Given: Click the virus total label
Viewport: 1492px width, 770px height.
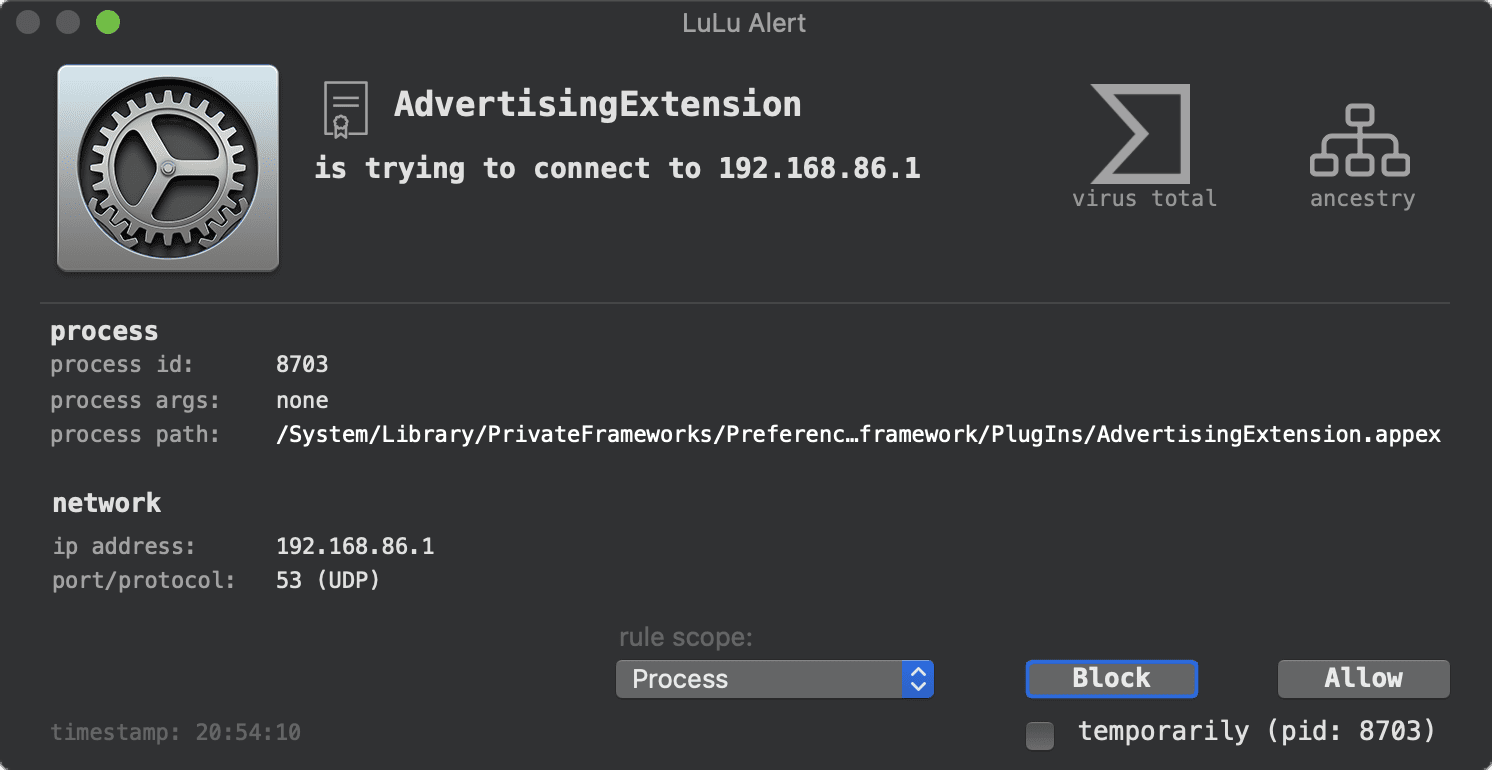Looking at the screenshot, I should point(1144,198).
